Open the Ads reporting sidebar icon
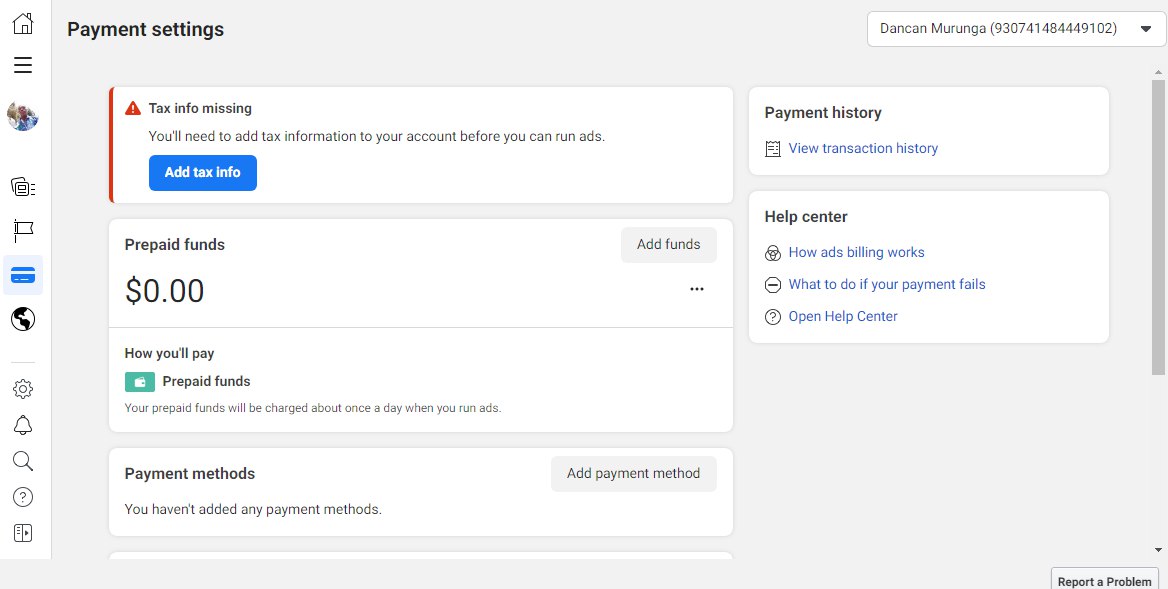The width and height of the screenshot is (1168, 589). tap(23, 187)
